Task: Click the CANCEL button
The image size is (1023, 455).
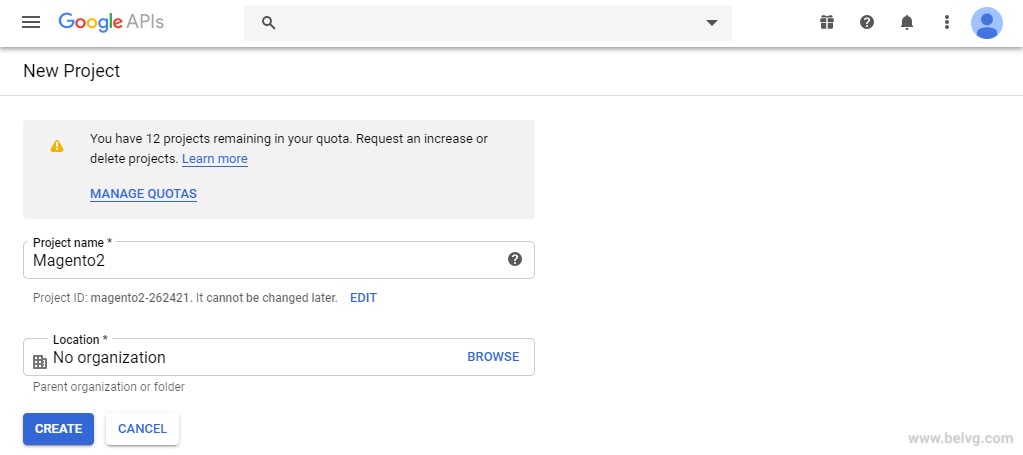Action: click(142, 429)
